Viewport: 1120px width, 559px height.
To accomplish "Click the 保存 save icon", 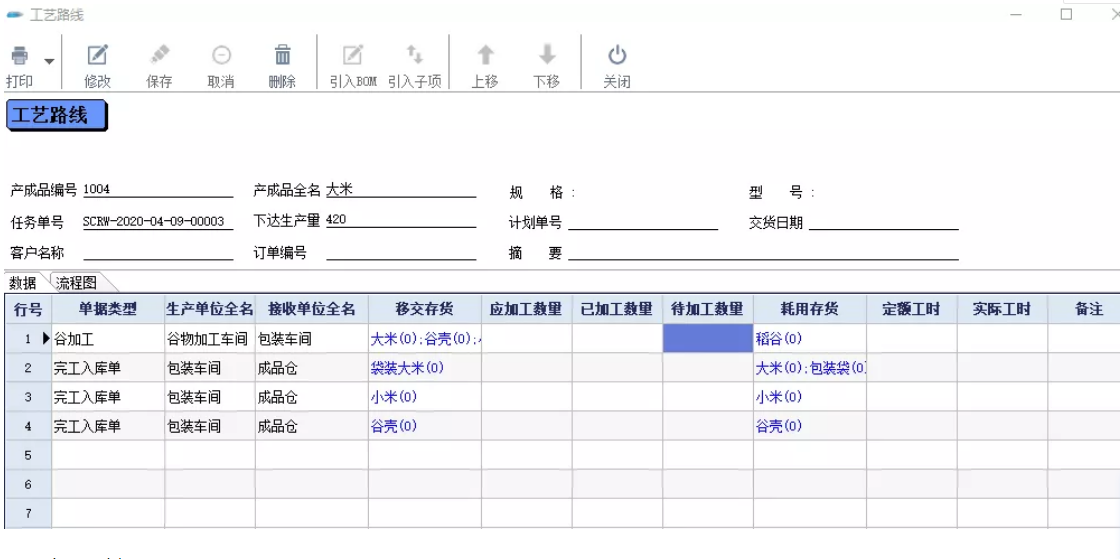I will (x=159, y=56).
